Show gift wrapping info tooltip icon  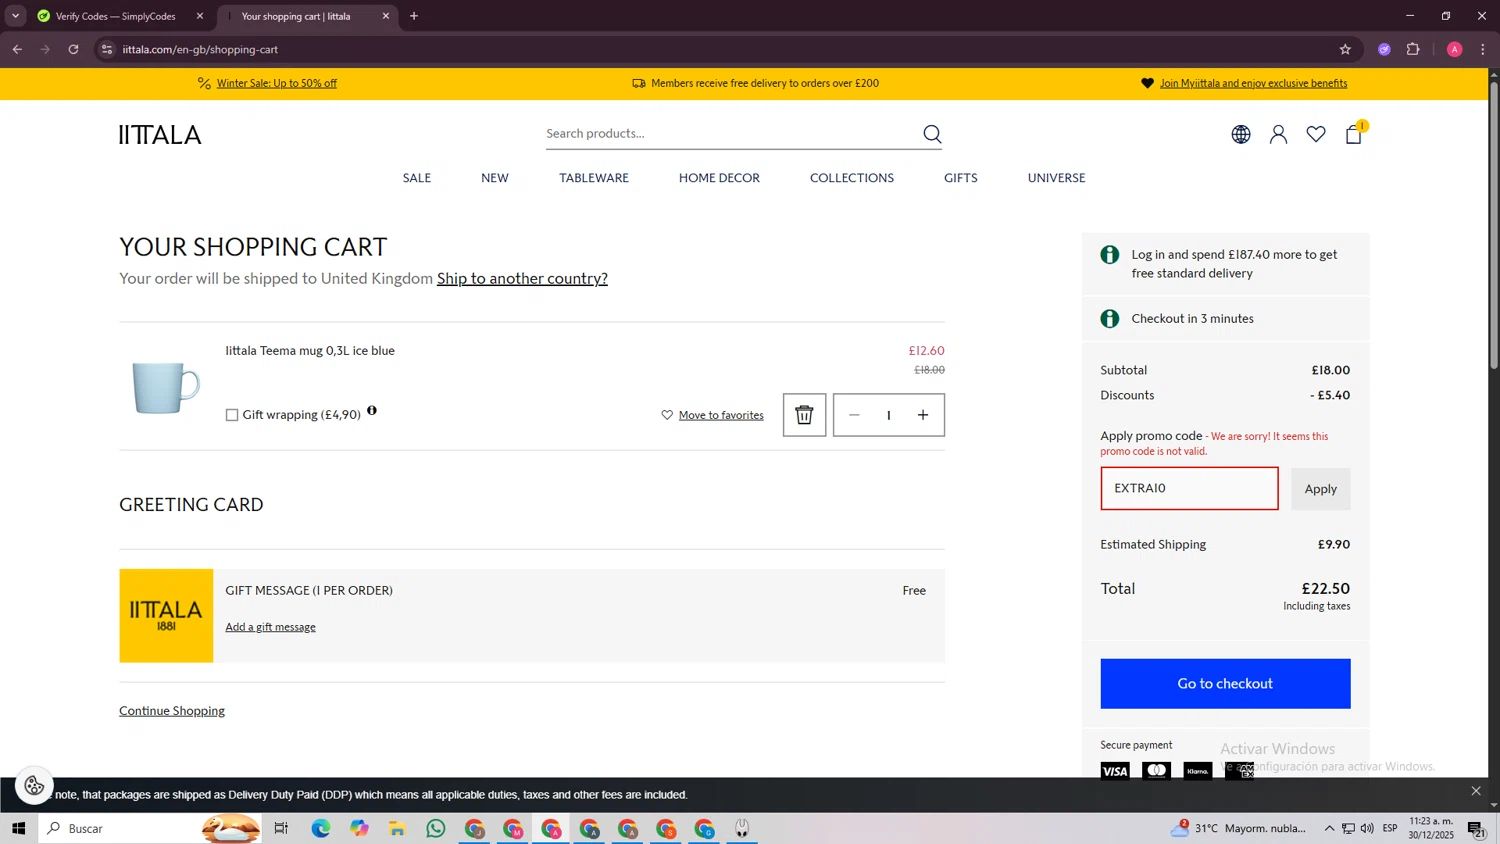coord(372,411)
